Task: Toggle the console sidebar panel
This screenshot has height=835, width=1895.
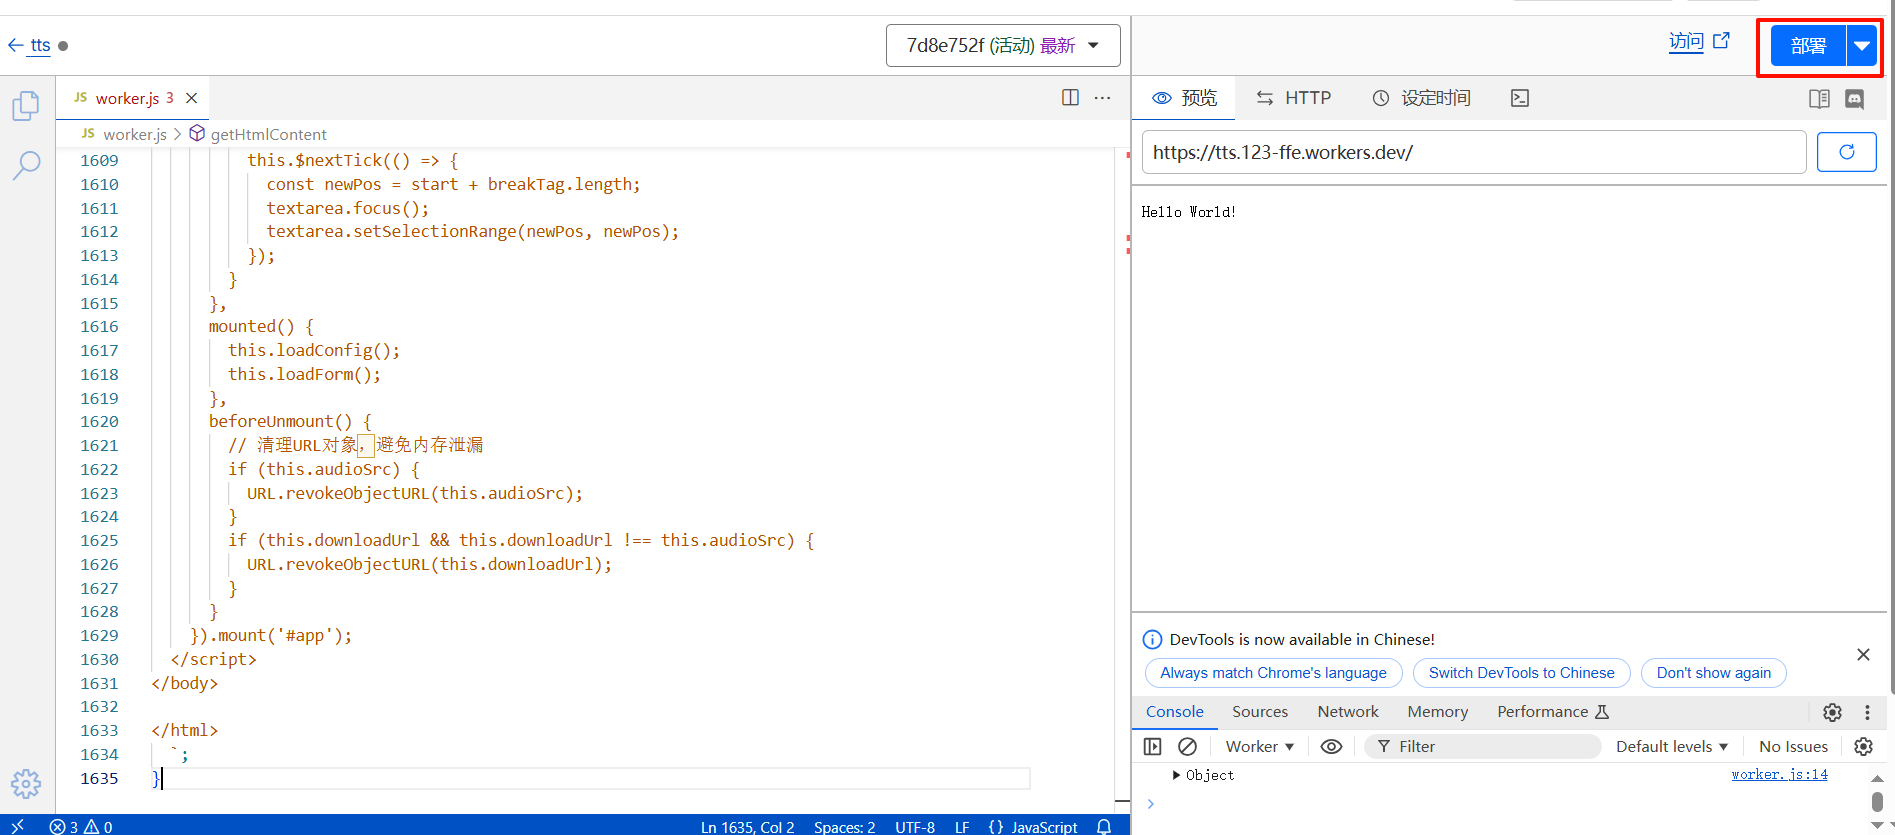Action: coord(1152,746)
